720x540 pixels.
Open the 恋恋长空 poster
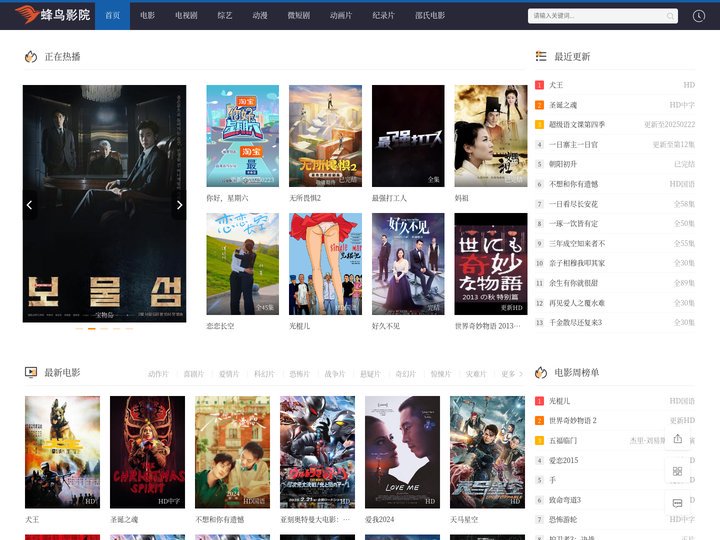point(242,264)
